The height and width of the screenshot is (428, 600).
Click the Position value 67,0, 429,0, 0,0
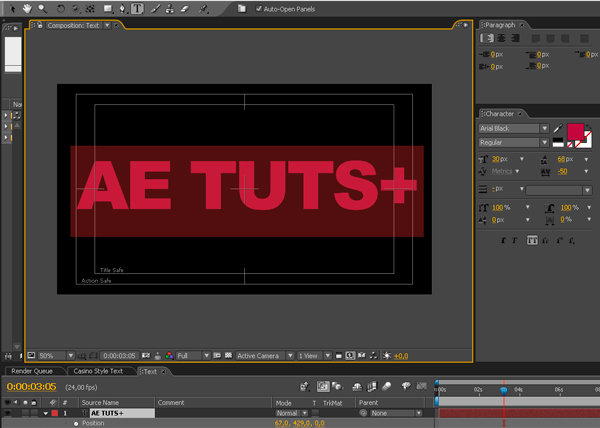299,423
